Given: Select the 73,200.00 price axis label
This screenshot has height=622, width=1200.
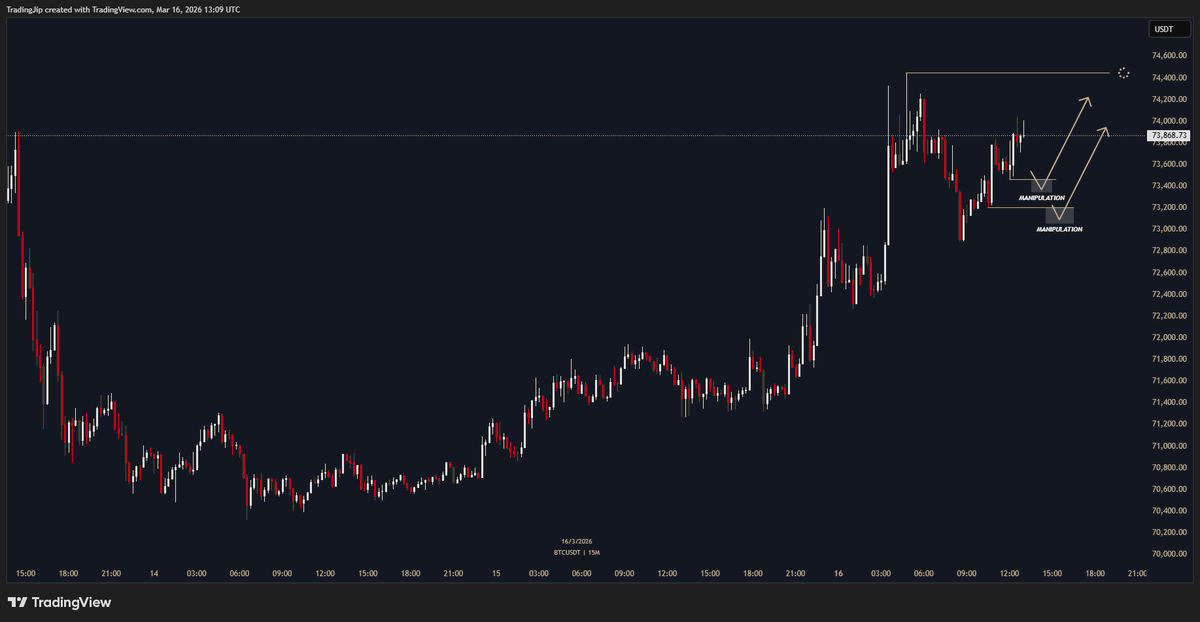Looking at the screenshot, I should (1169, 208).
